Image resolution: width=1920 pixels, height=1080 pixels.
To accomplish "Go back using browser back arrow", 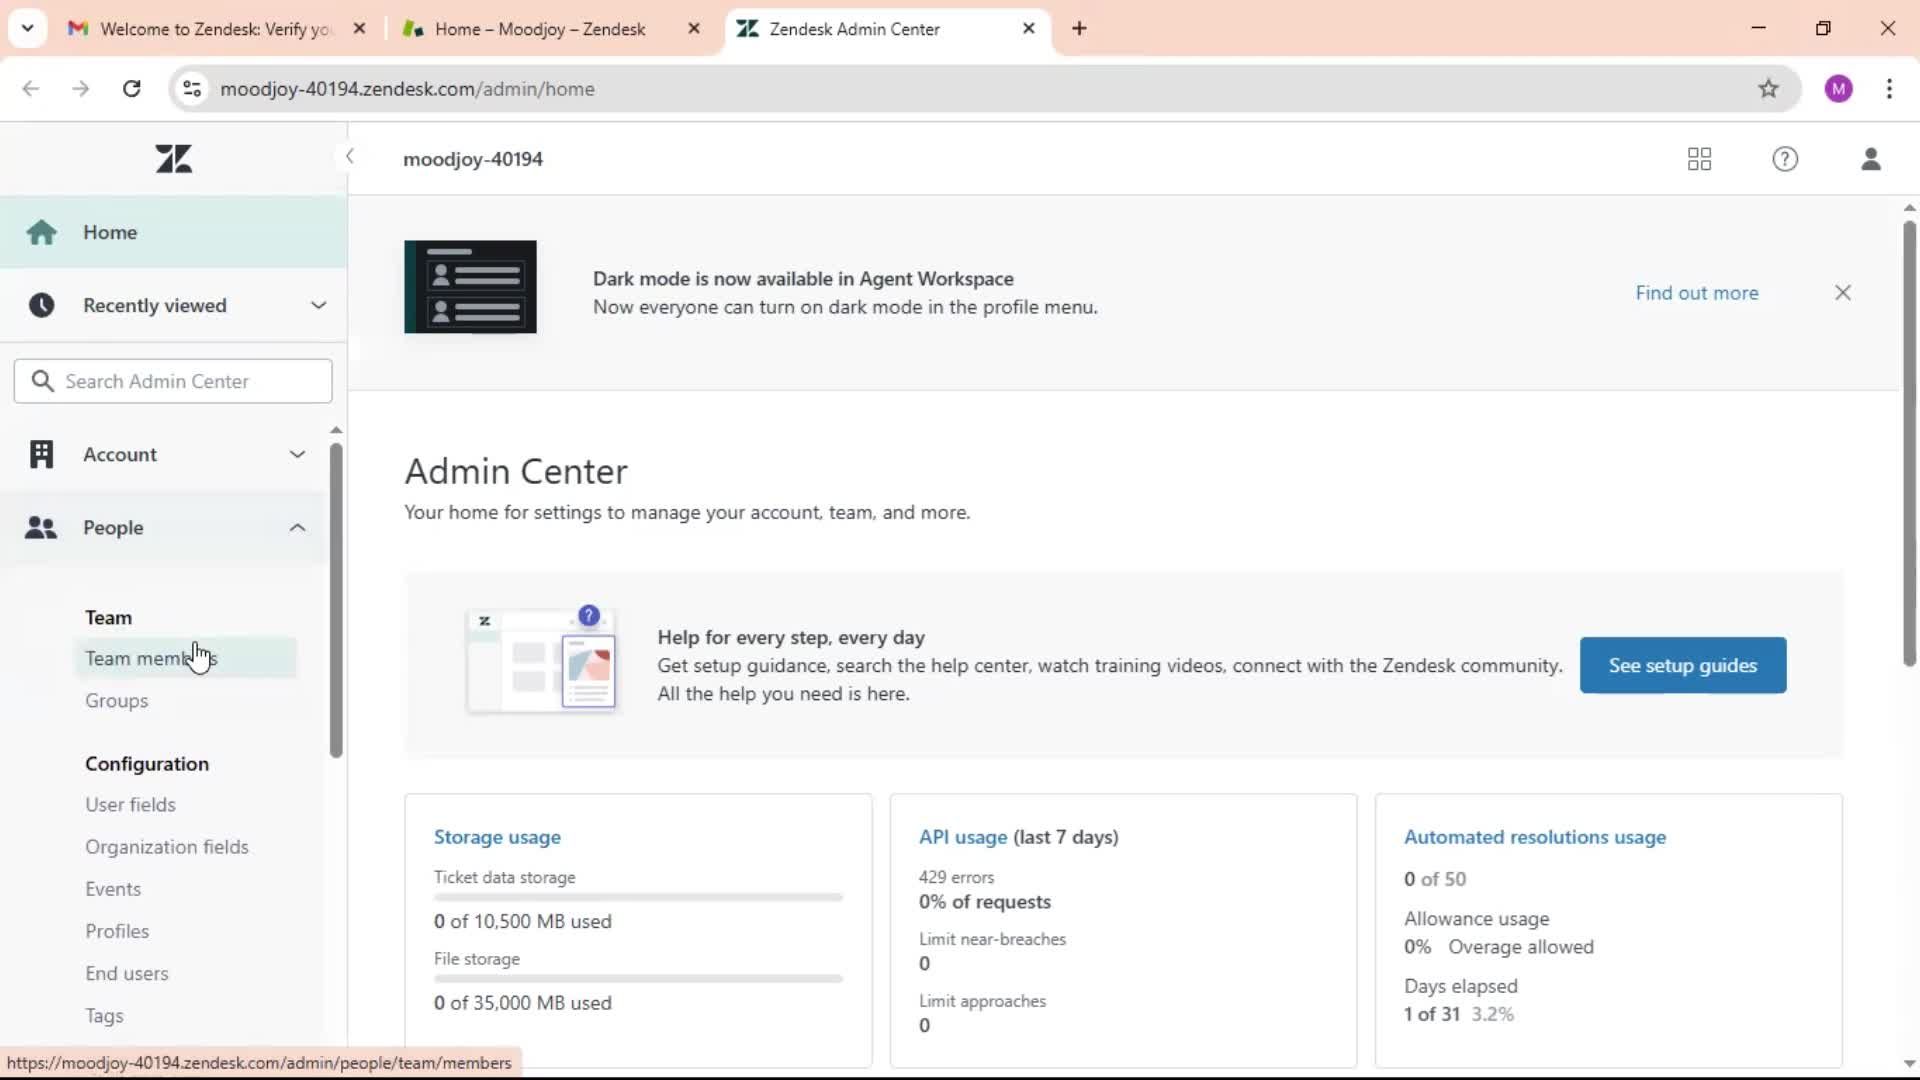I will point(31,89).
